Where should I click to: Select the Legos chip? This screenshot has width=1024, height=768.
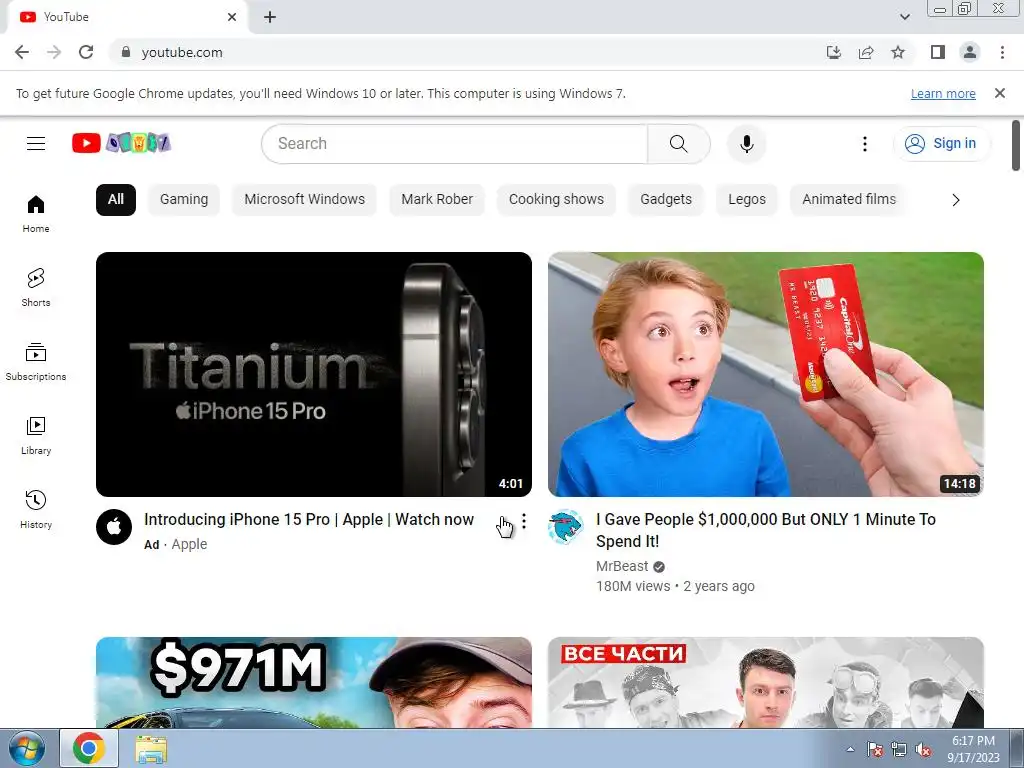point(747,199)
